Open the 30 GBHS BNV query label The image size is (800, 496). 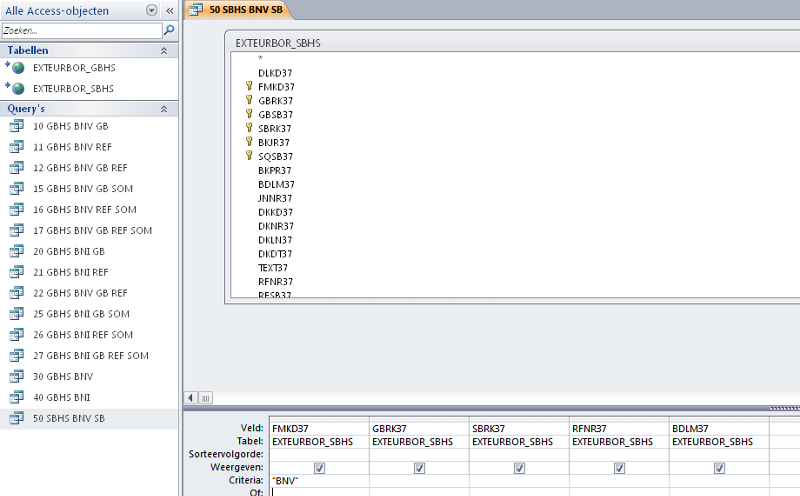[x=63, y=377]
